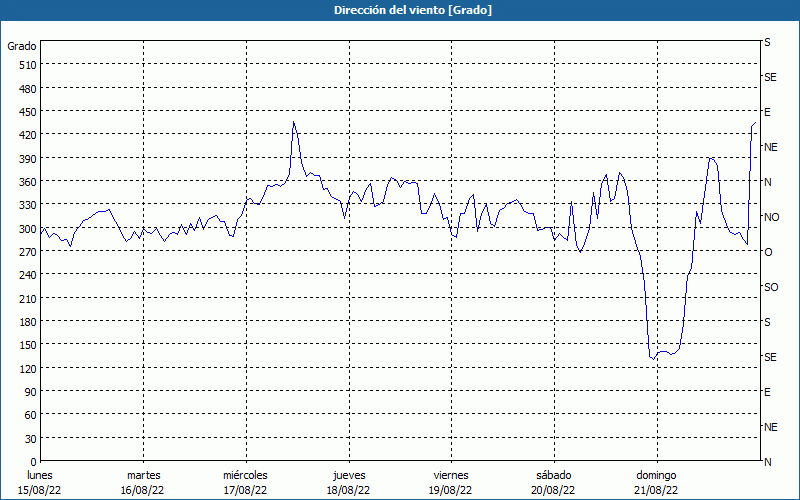Click the 270 value on the left axis
800x500 pixels.
click(x=28, y=252)
